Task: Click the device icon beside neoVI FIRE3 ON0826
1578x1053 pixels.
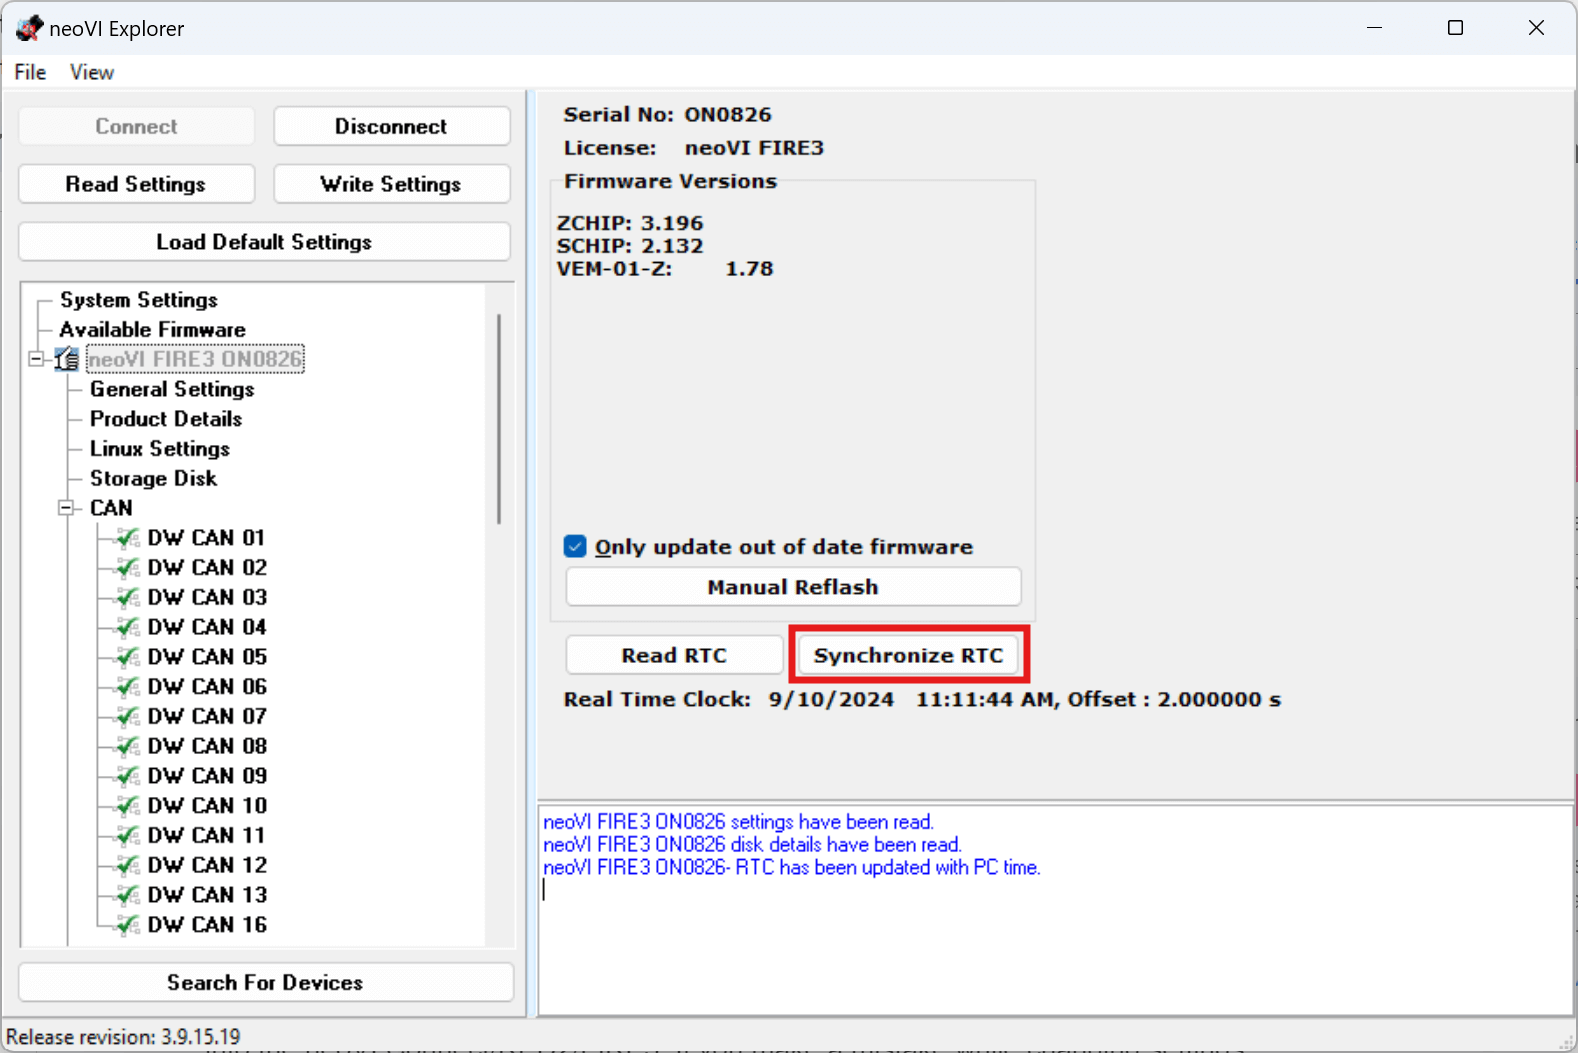Action: 67,359
